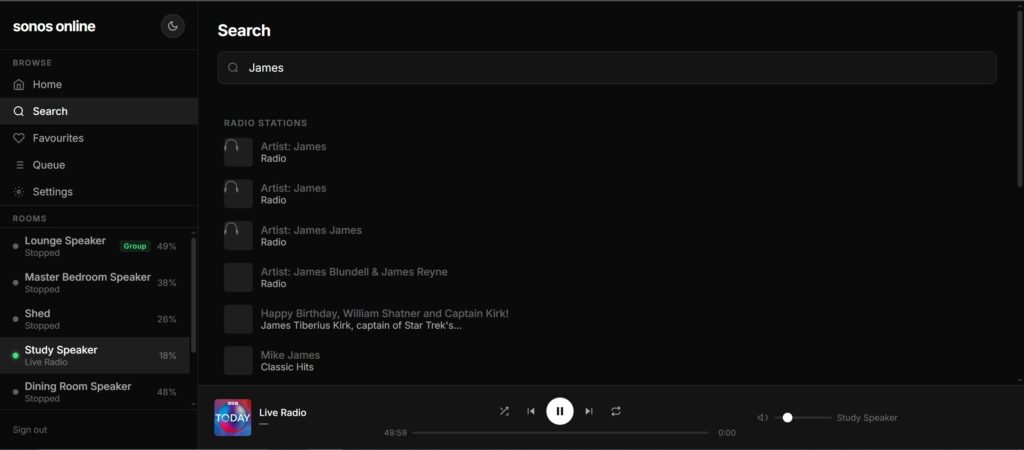Select the Master Bedroom Speaker room
The height and width of the screenshot is (450, 1024).
click(95, 283)
